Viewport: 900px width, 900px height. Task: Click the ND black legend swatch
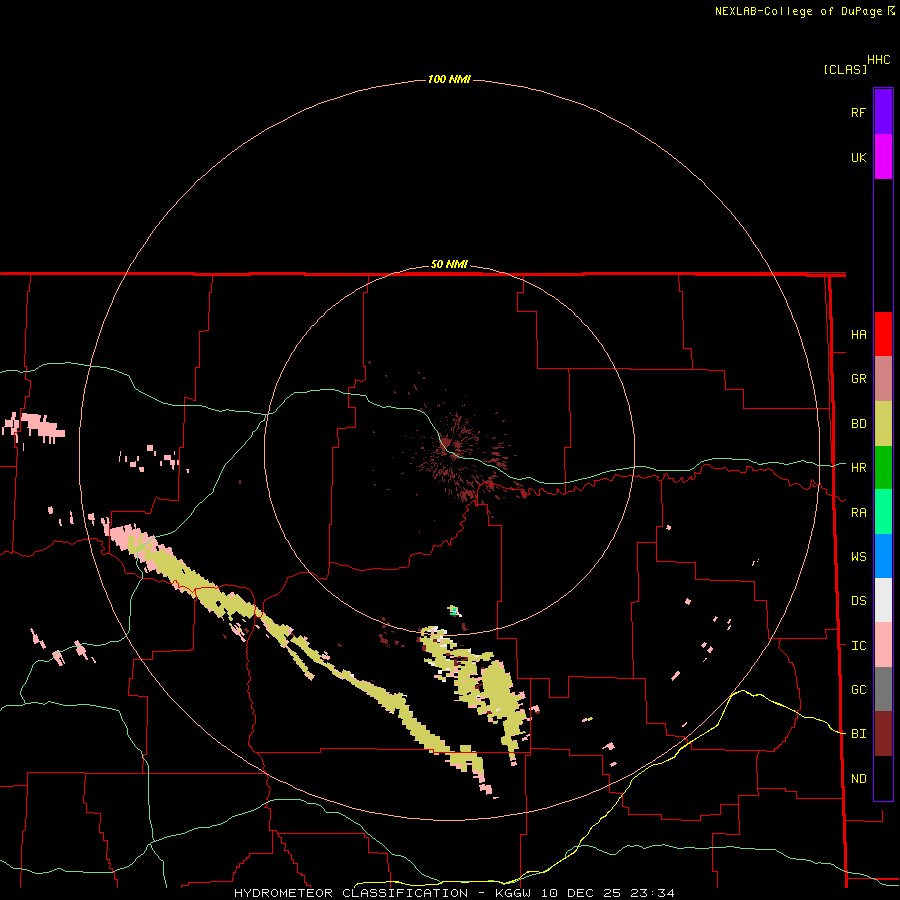tap(883, 778)
